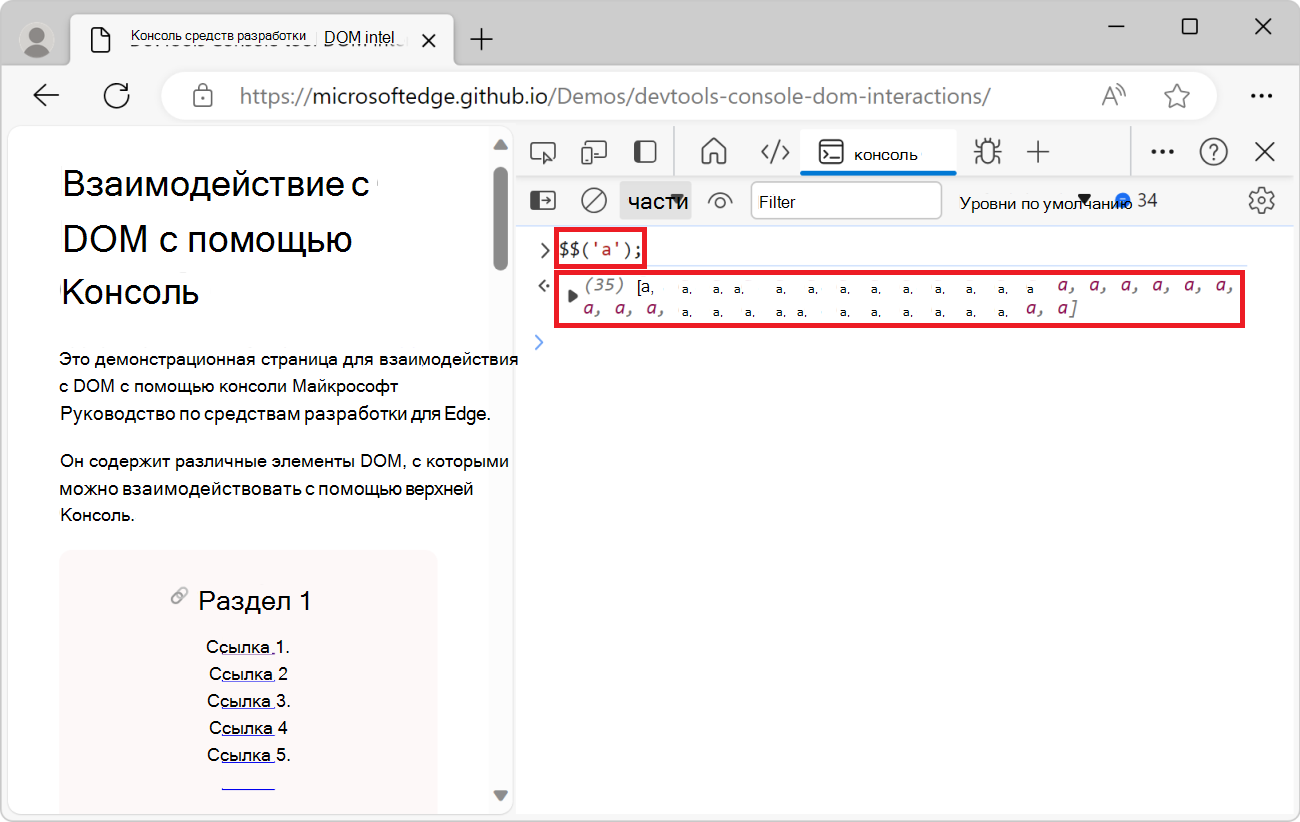Reload the page with the refresh icon
Viewport: 1300px width, 822px height.
coord(117,95)
